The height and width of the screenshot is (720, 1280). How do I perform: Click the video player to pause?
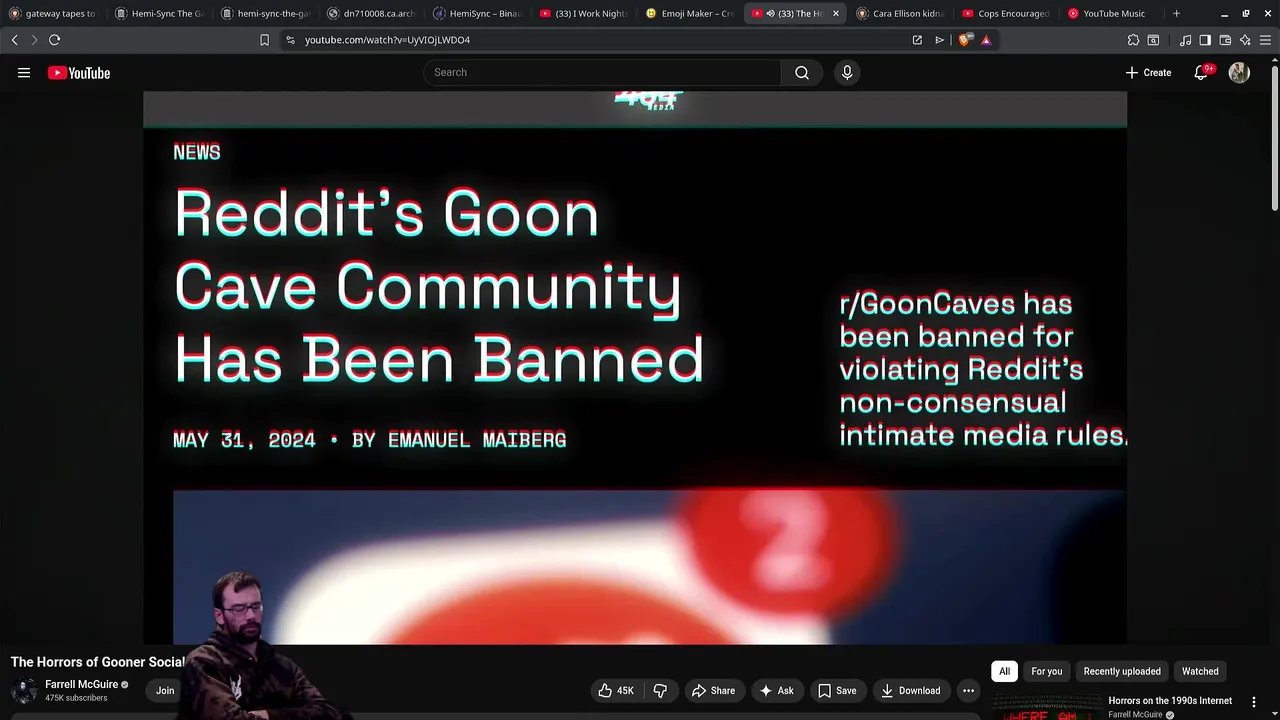(635, 368)
